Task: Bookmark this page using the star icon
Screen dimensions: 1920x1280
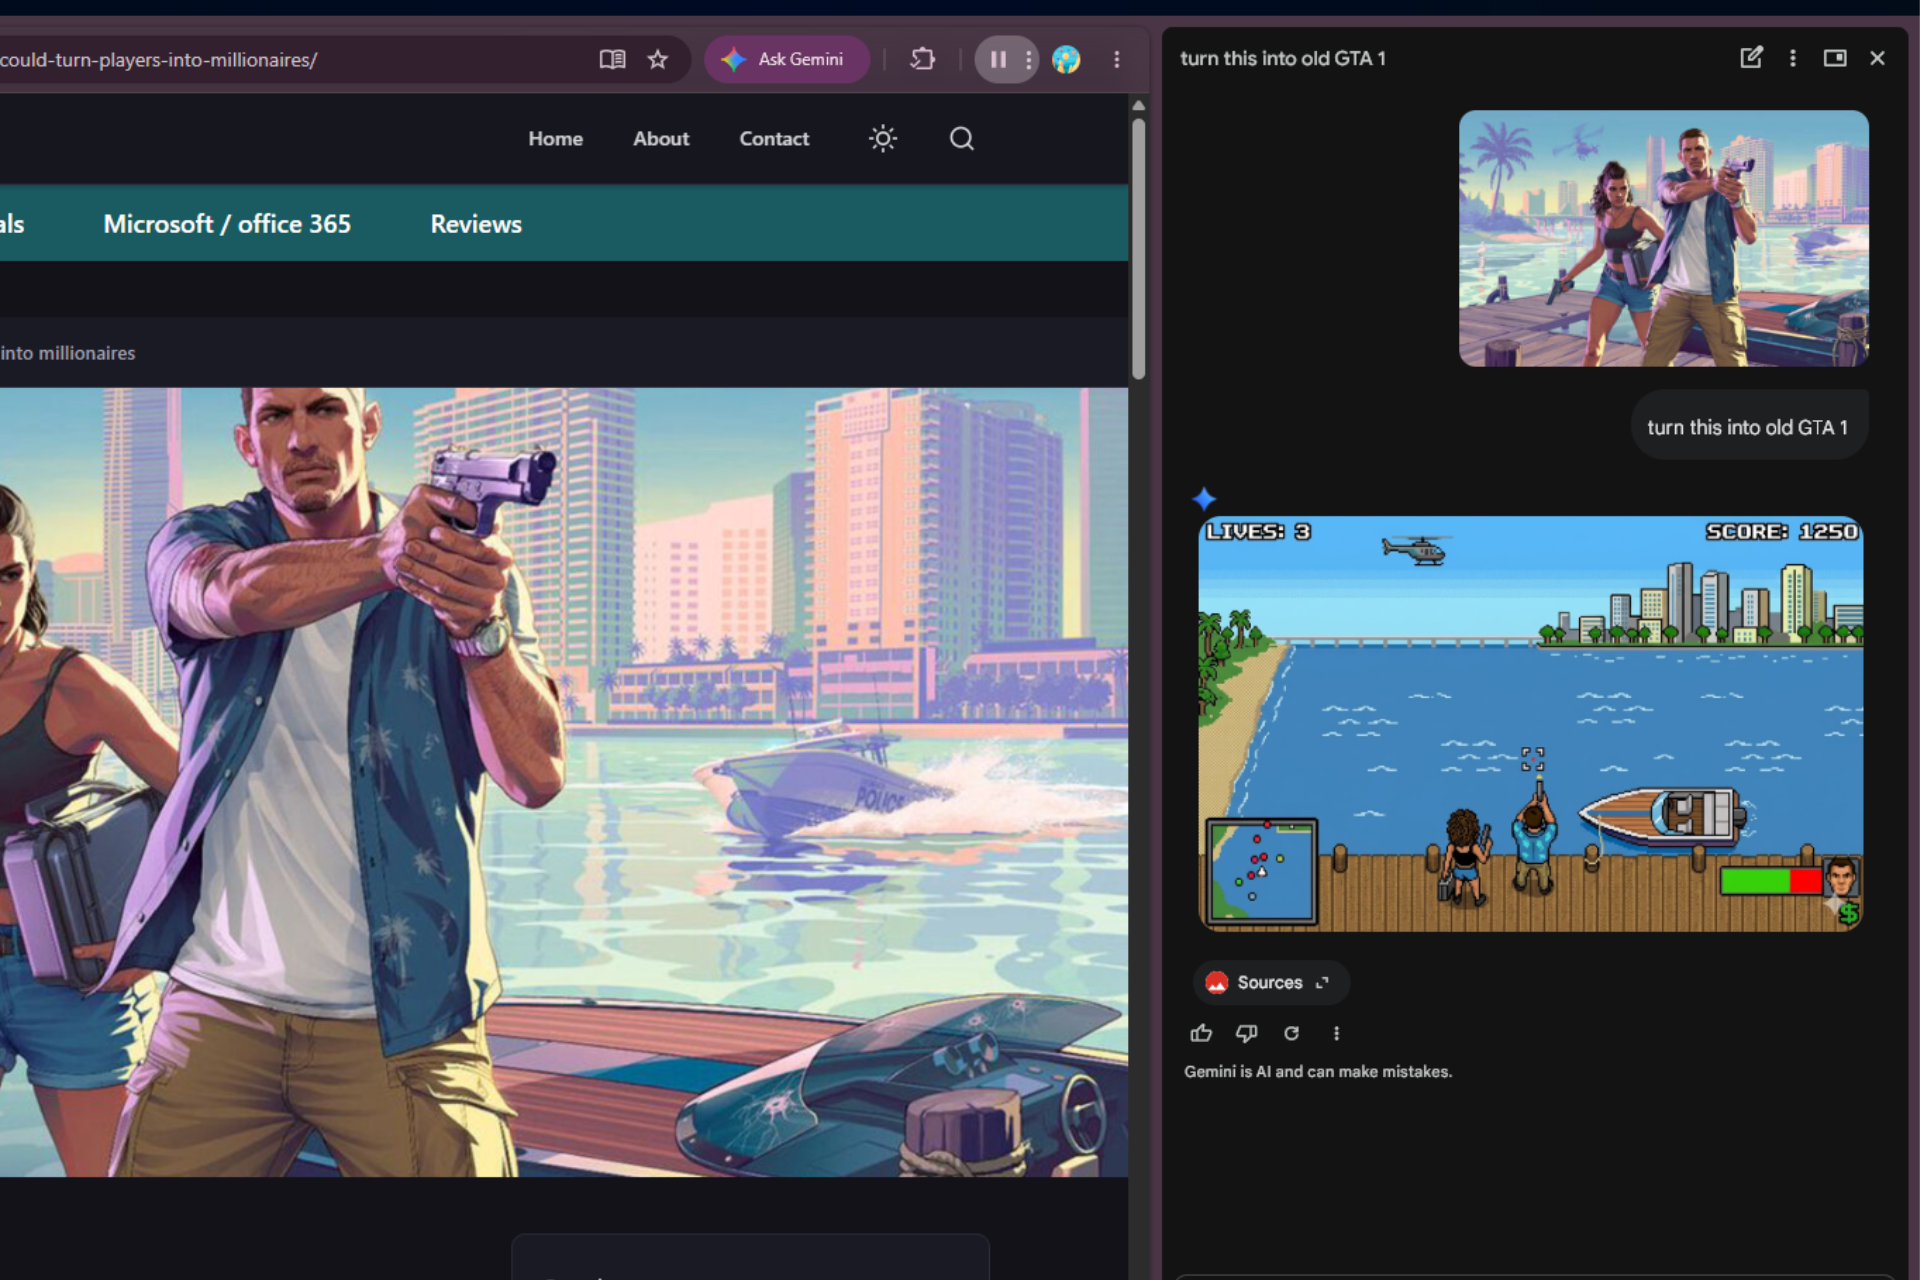Action: click(658, 59)
